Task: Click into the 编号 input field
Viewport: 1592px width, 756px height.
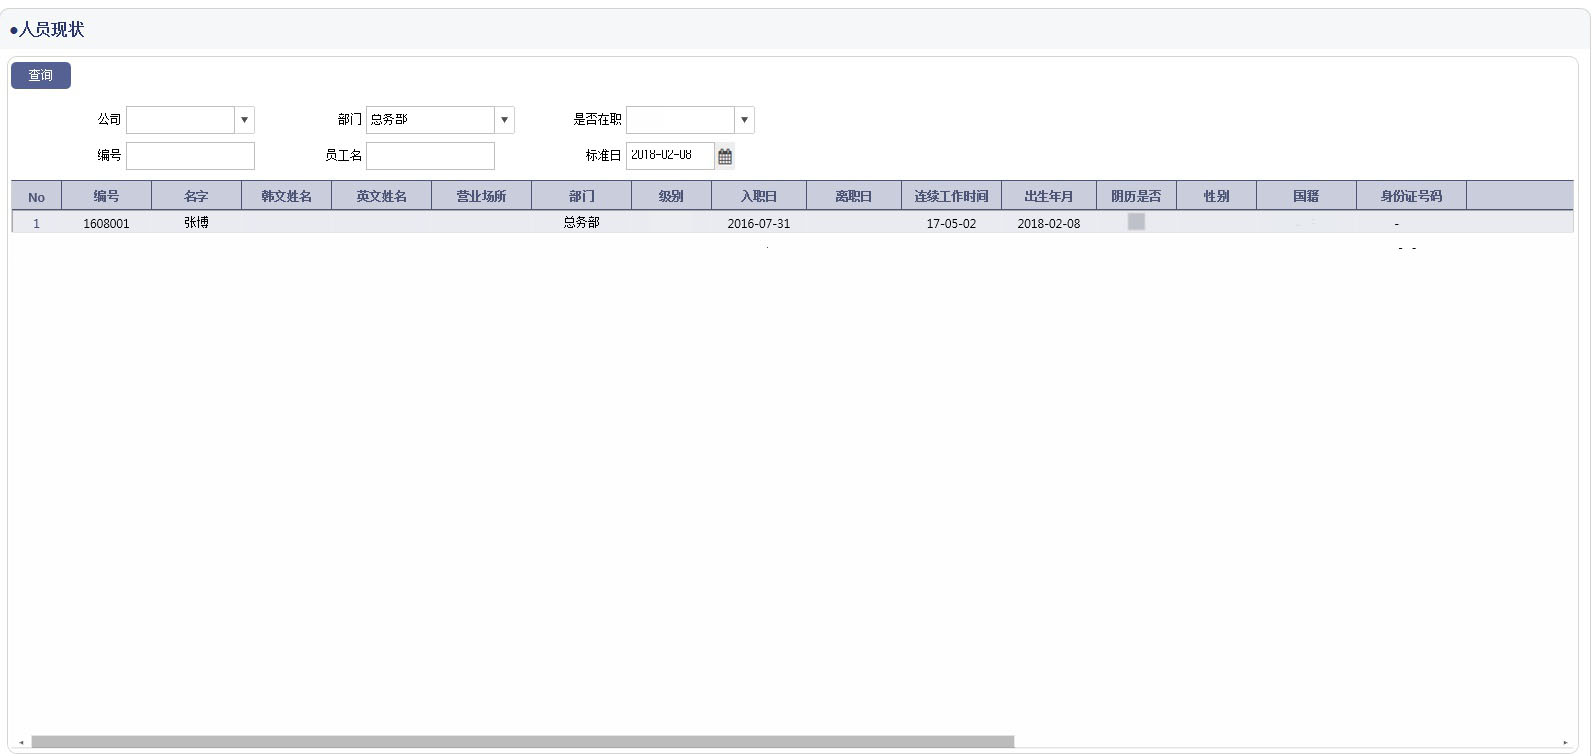Action: tap(190, 156)
